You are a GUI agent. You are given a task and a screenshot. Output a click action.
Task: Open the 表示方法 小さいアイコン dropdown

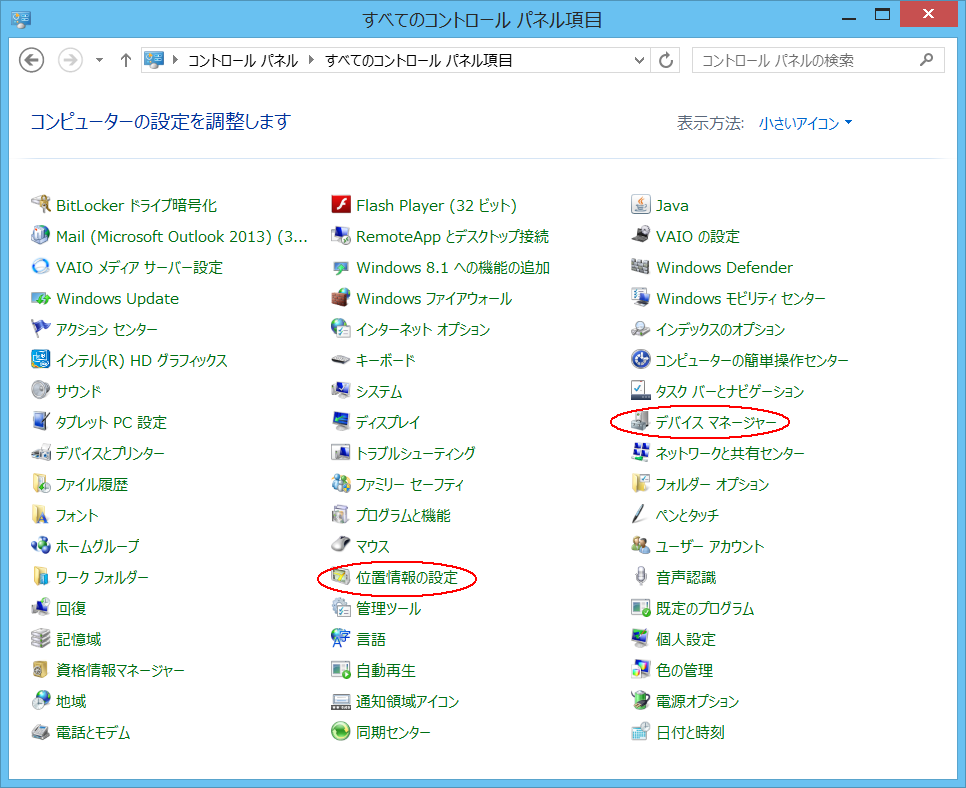[x=805, y=123]
